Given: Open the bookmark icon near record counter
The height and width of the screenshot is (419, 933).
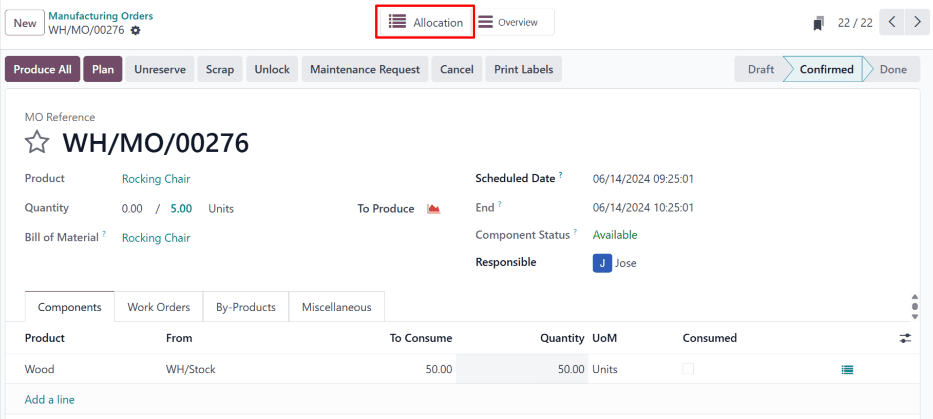Looking at the screenshot, I should (x=819, y=23).
